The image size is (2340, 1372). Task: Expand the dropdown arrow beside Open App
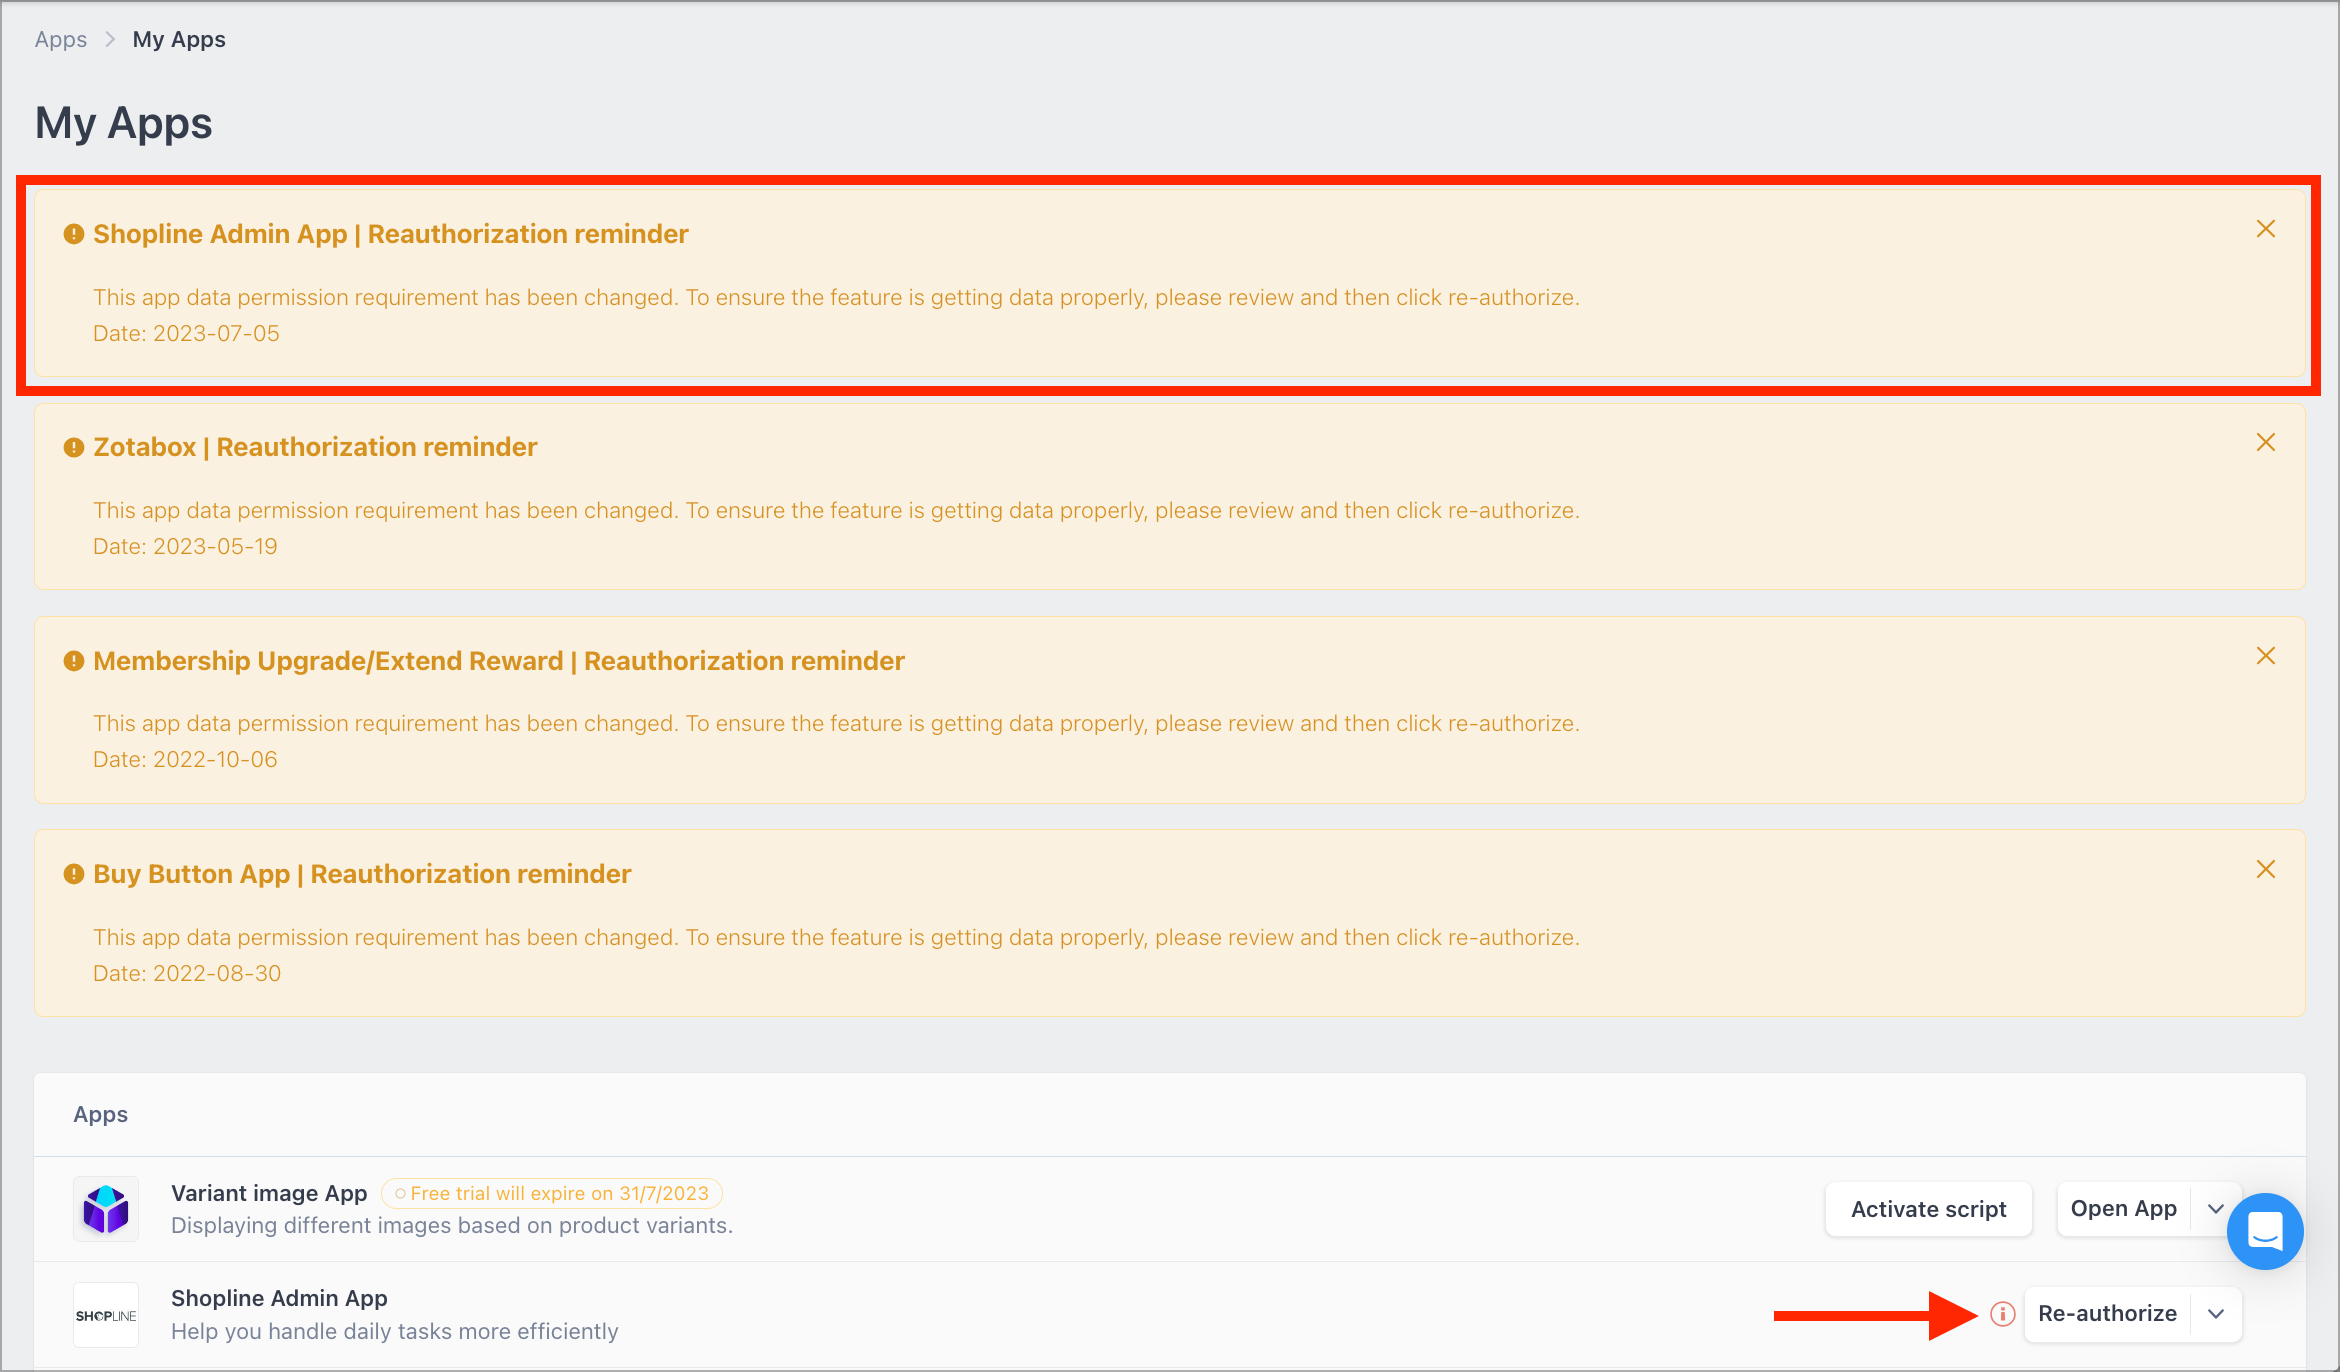coord(2215,1209)
